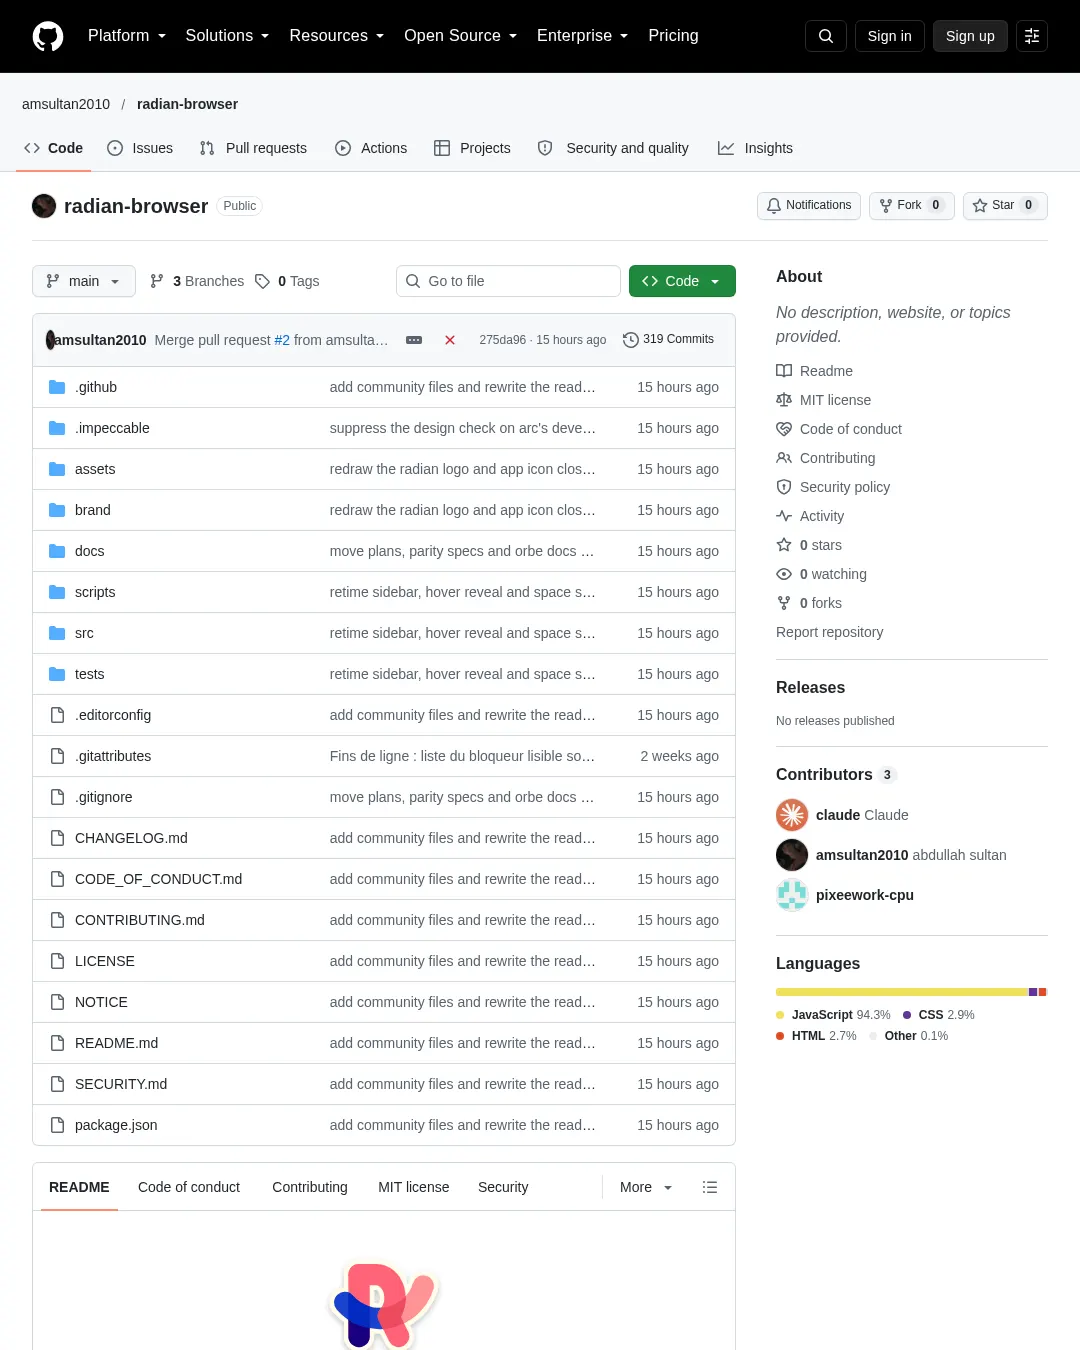Click the Report repository link
The image size is (1080, 1350).
click(830, 632)
